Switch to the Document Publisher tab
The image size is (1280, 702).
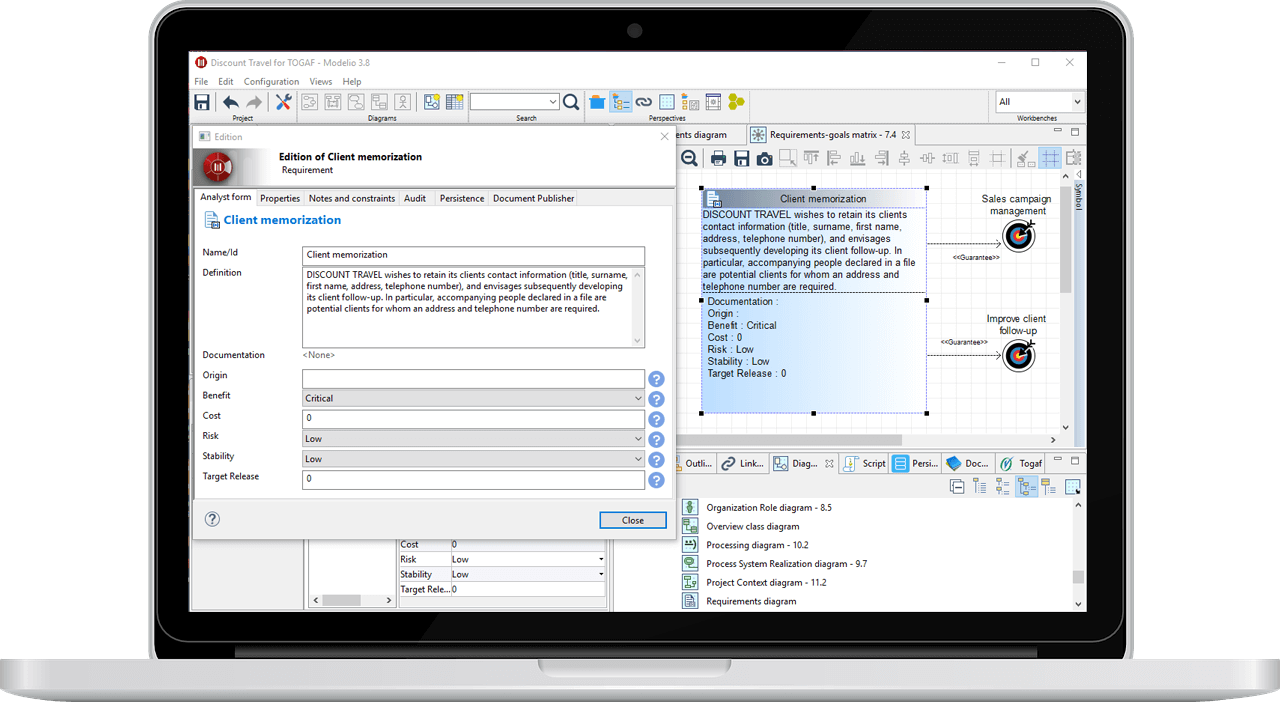[534, 198]
